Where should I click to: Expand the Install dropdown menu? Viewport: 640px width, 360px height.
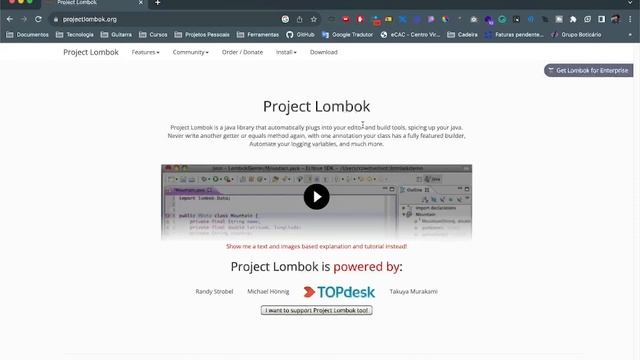pyautogui.click(x=286, y=52)
